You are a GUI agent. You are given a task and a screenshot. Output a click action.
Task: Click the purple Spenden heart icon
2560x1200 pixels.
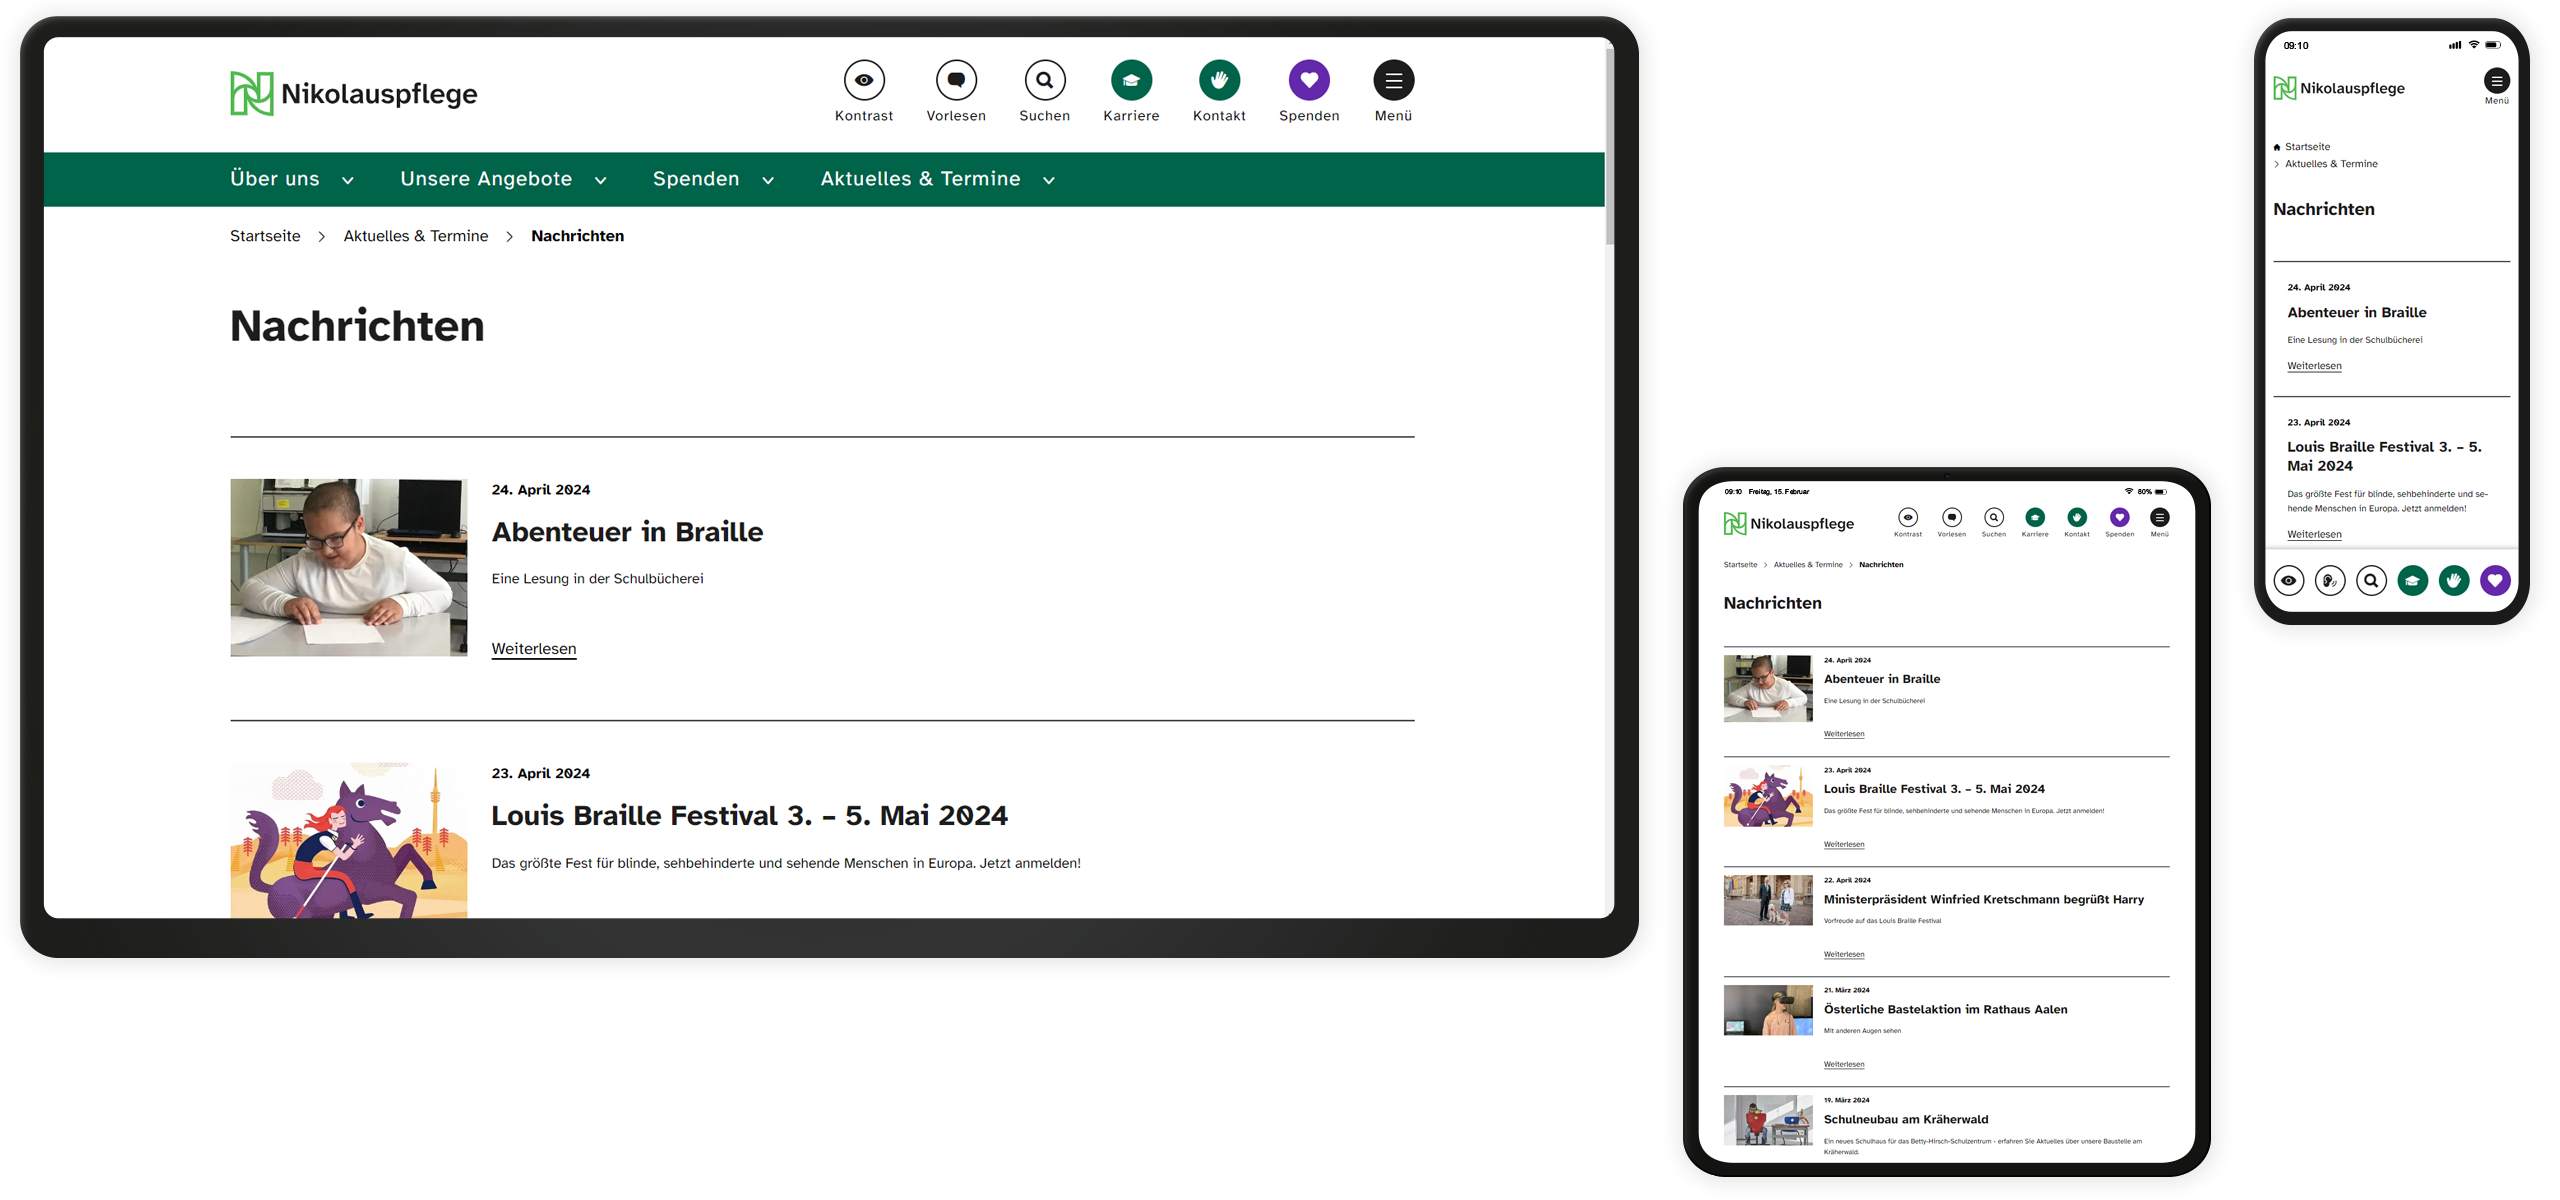coord(1308,80)
